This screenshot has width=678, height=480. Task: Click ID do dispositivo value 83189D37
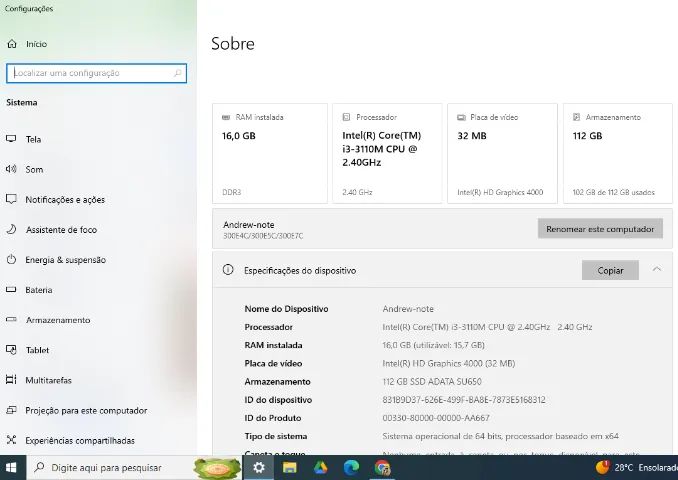pos(464,400)
